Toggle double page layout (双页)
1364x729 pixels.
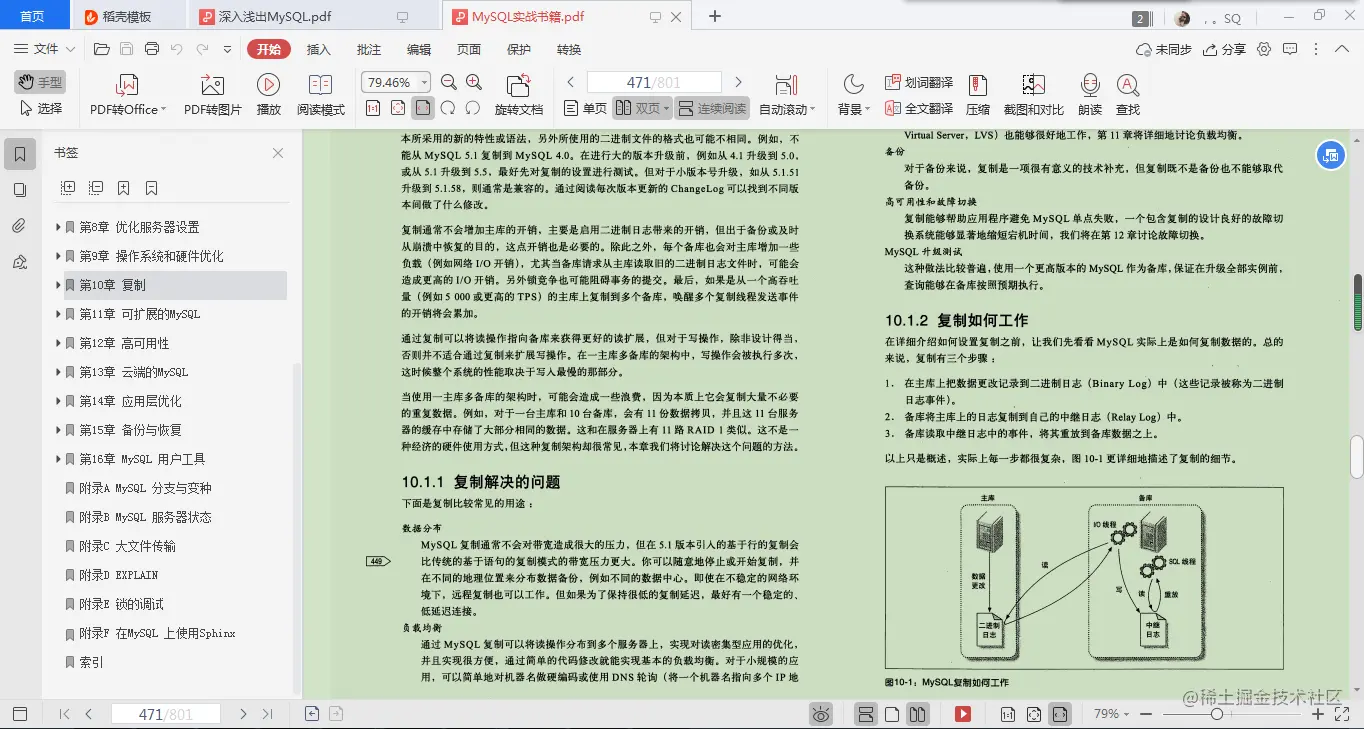point(642,108)
